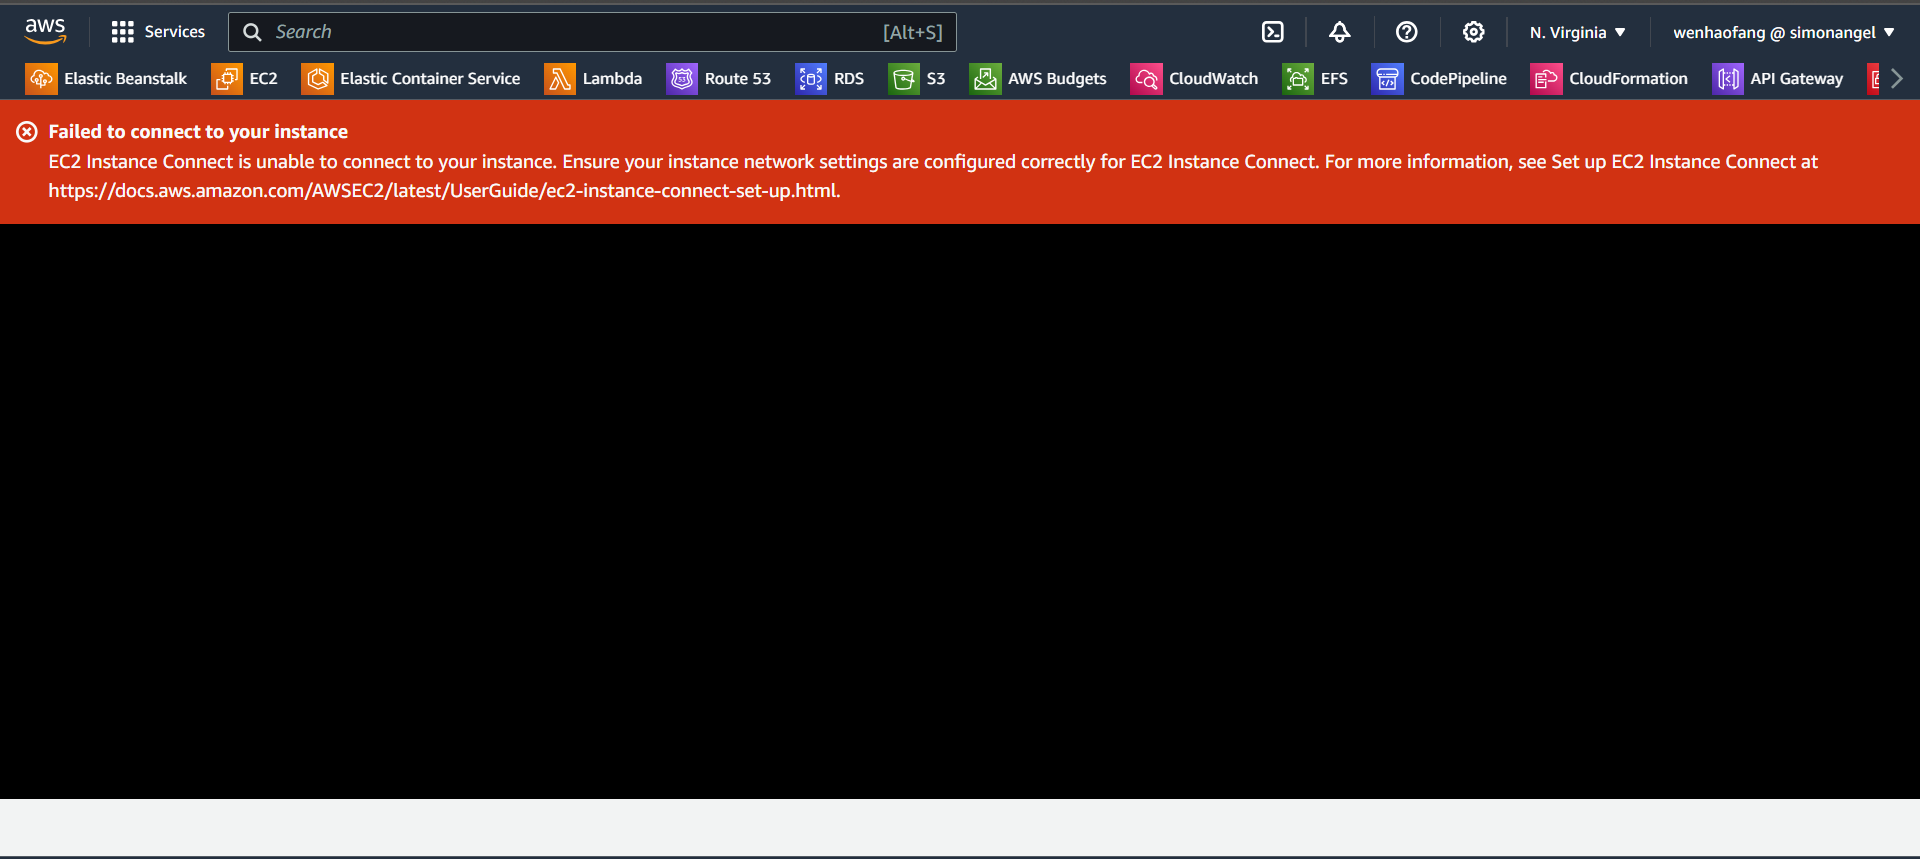Click the CloudWatch icon

(x=1146, y=78)
